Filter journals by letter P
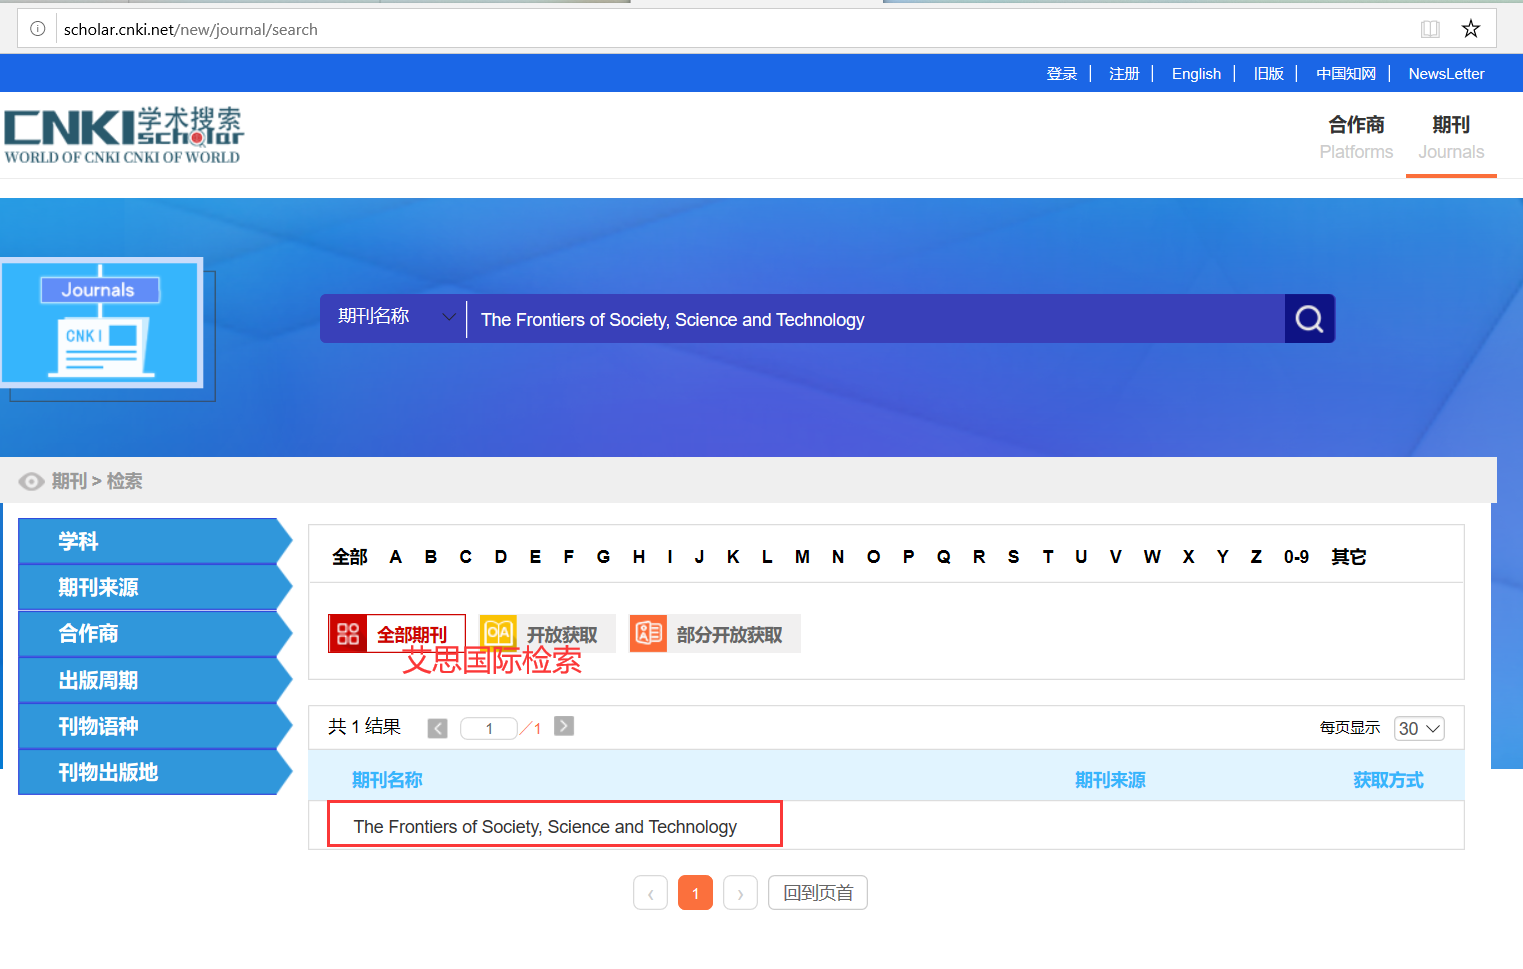This screenshot has height=969, width=1523. pyautogui.click(x=908, y=557)
